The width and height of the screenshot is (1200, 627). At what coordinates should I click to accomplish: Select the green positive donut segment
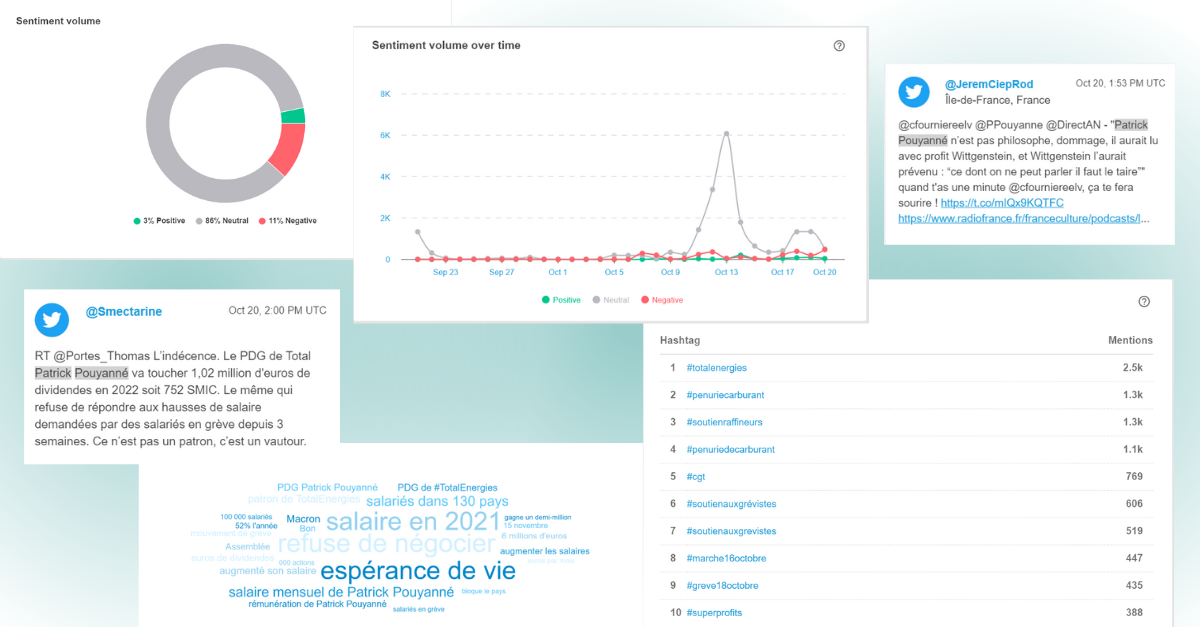(293, 116)
